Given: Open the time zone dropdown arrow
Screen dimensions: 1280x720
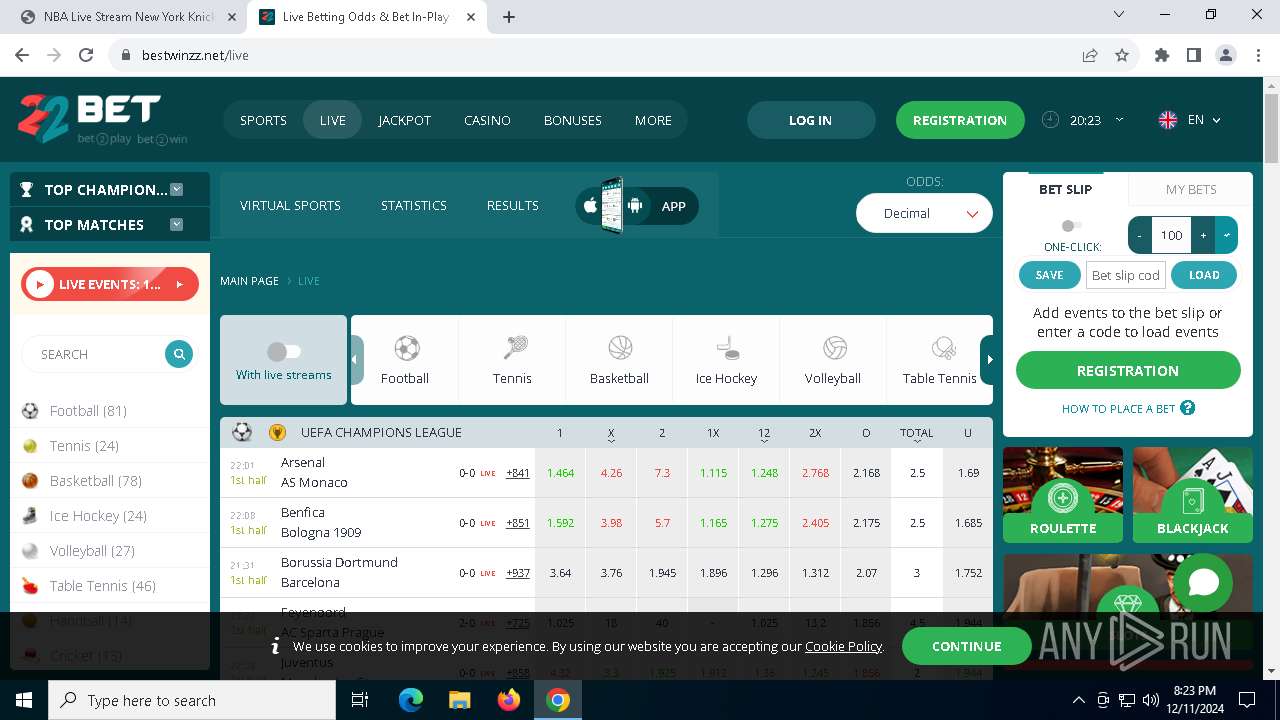Looking at the screenshot, I should (1119, 119).
